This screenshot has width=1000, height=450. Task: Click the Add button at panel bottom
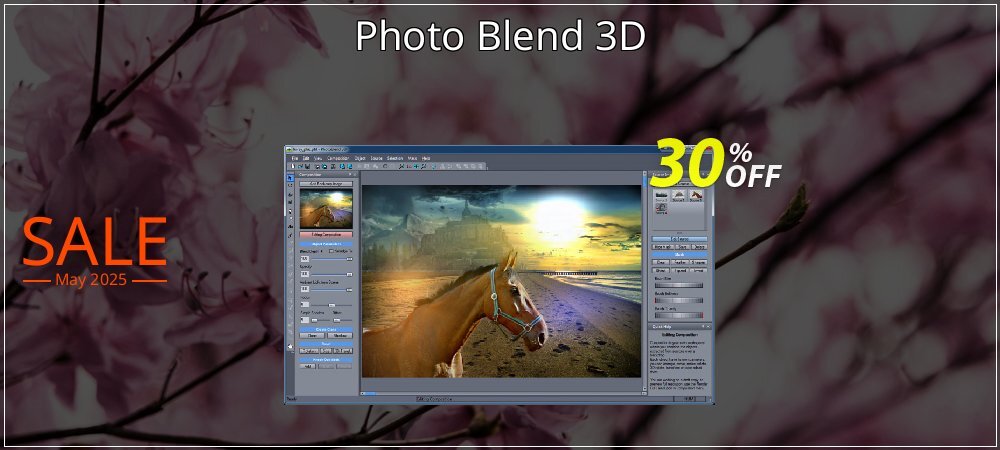308,366
